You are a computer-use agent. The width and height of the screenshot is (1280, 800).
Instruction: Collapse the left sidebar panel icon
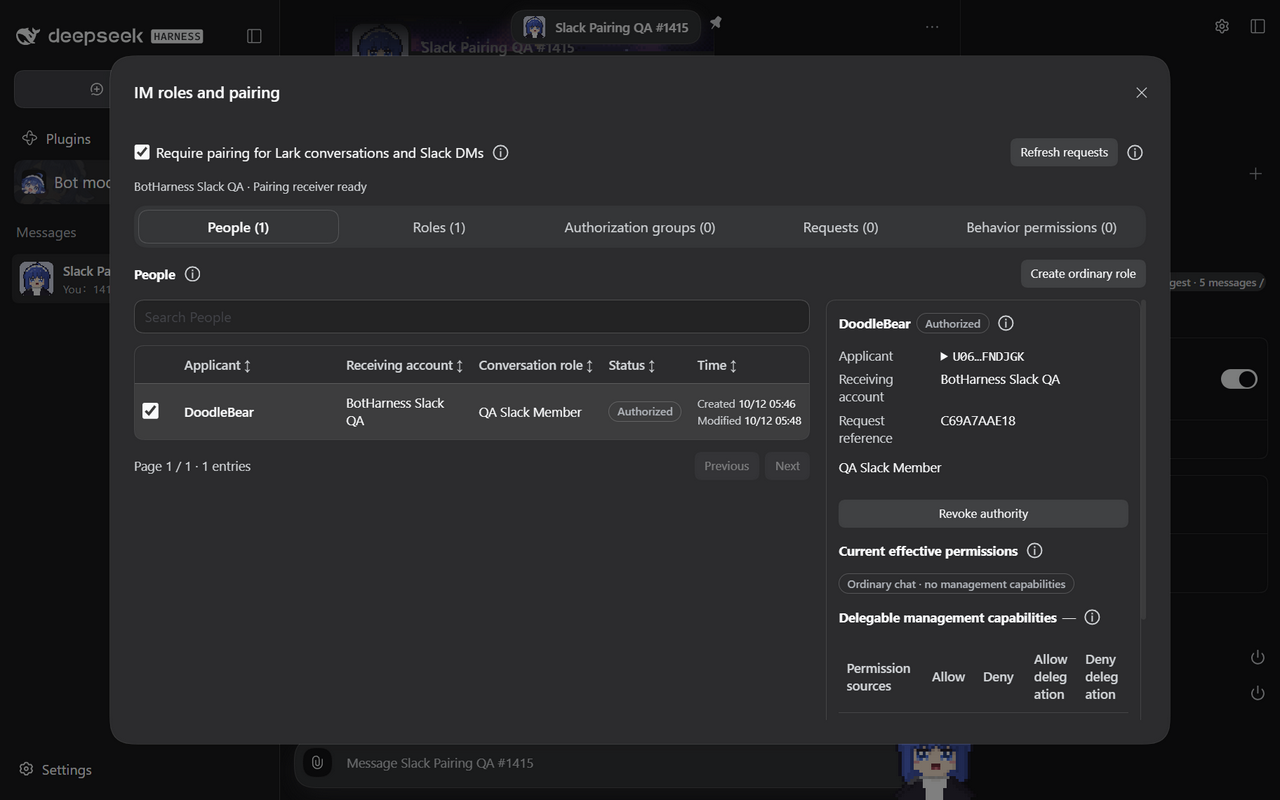coord(254,36)
